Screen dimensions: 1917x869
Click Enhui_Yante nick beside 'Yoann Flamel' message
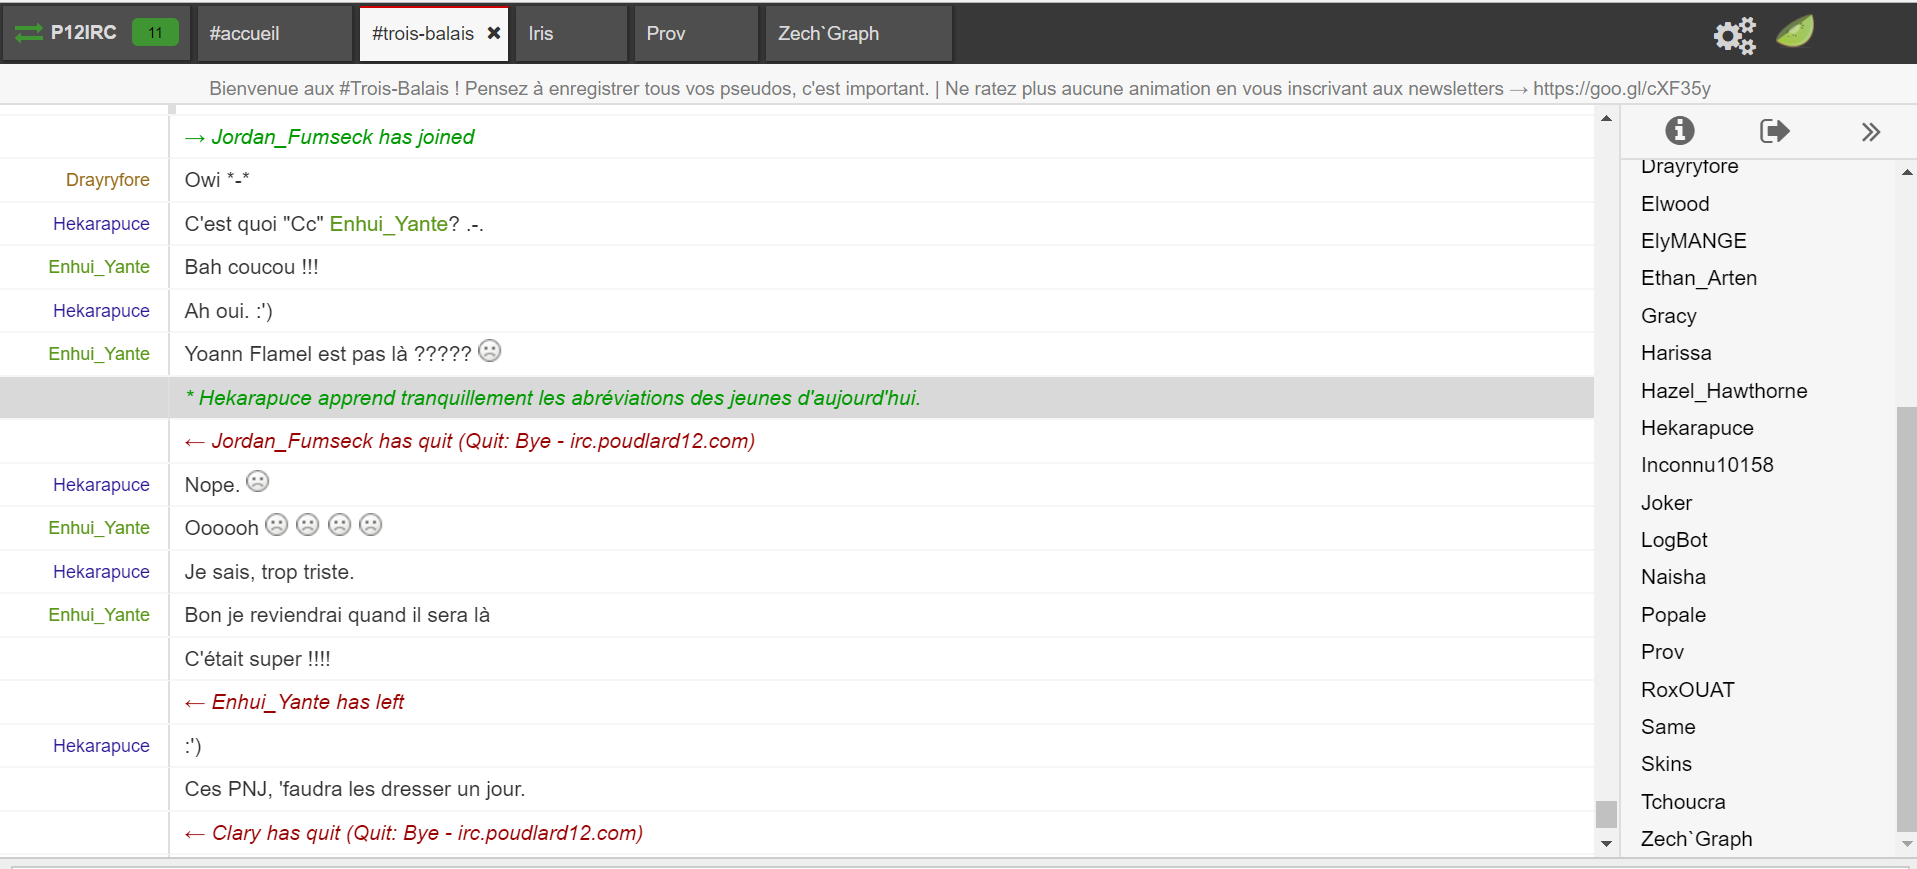[x=99, y=354]
